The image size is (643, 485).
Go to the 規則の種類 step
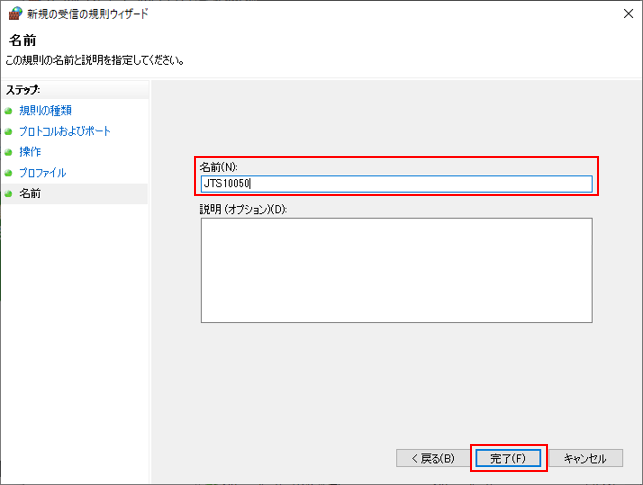click(x=45, y=110)
